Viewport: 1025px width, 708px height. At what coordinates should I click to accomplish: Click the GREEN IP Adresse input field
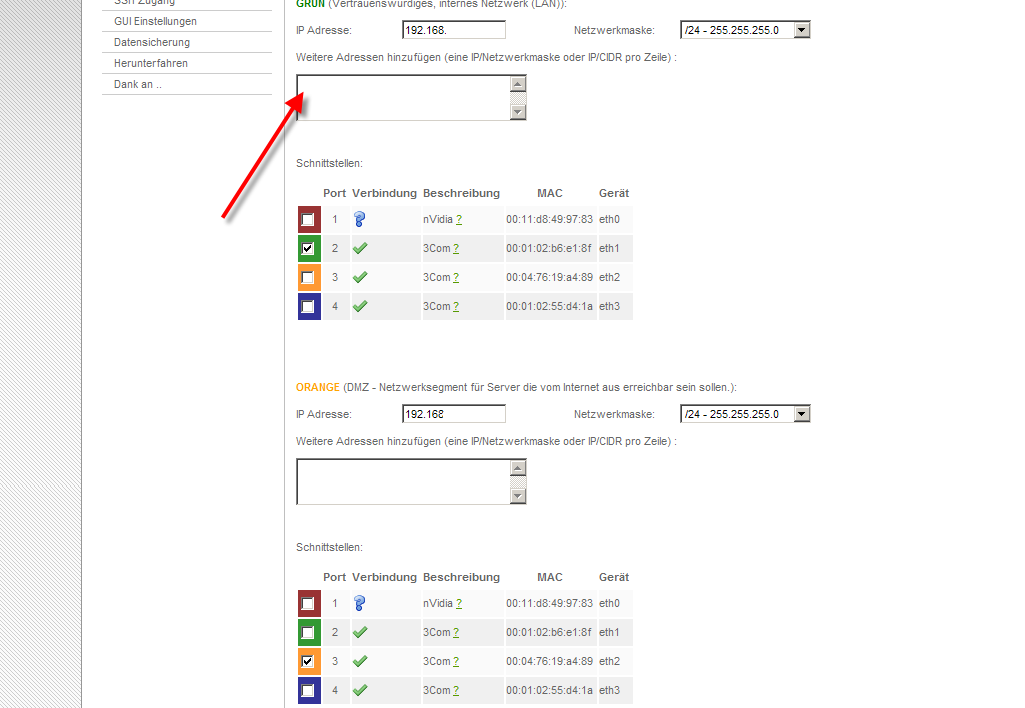[453, 30]
